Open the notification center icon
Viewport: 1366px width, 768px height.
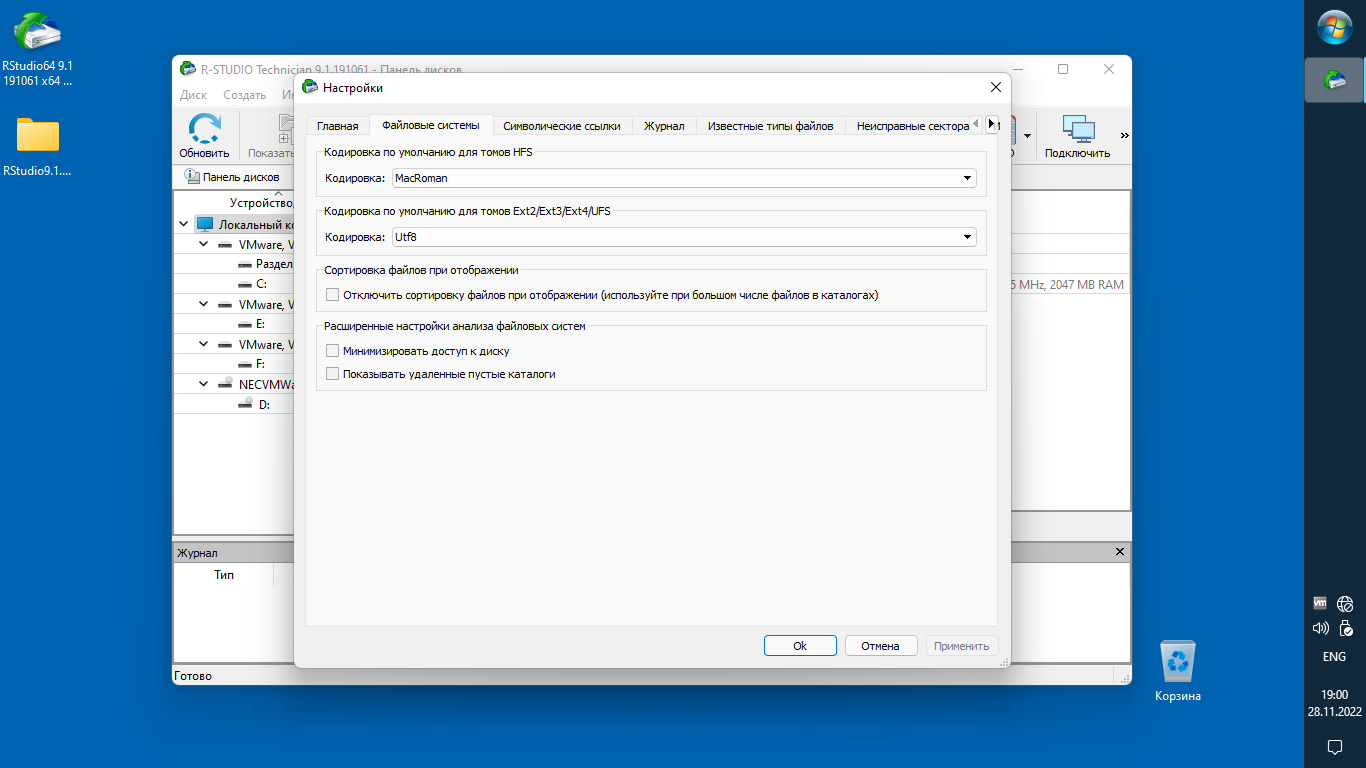(x=1334, y=746)
